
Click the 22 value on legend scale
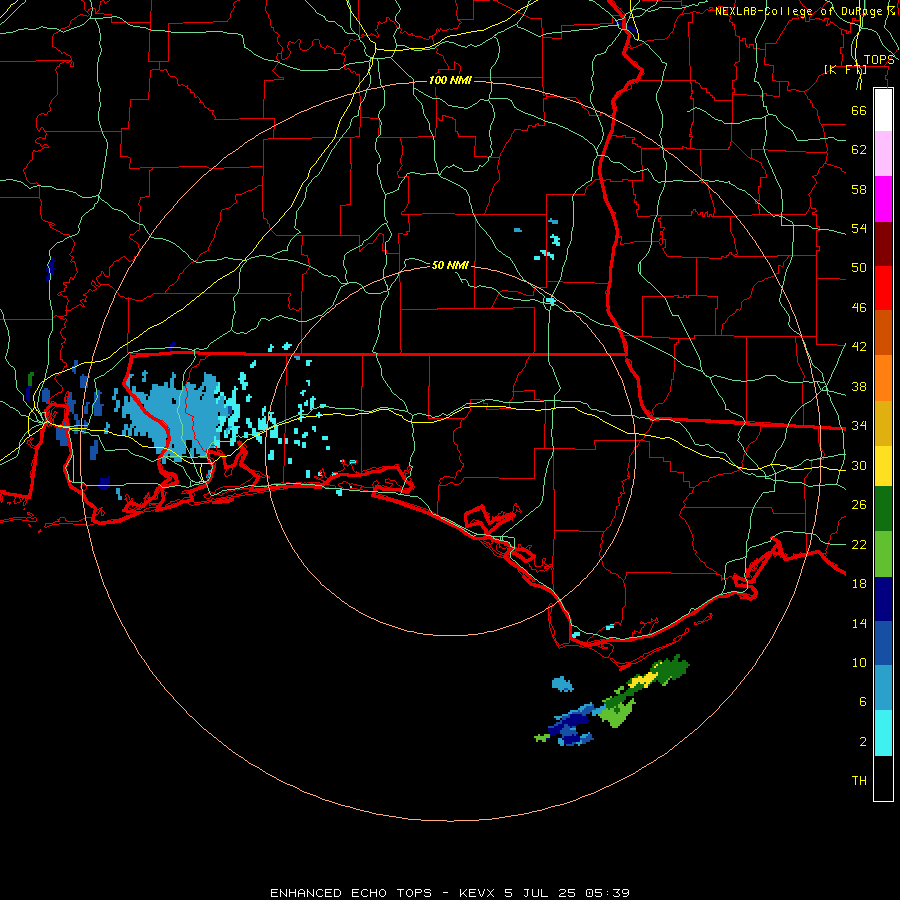click(x=859, y=544)
